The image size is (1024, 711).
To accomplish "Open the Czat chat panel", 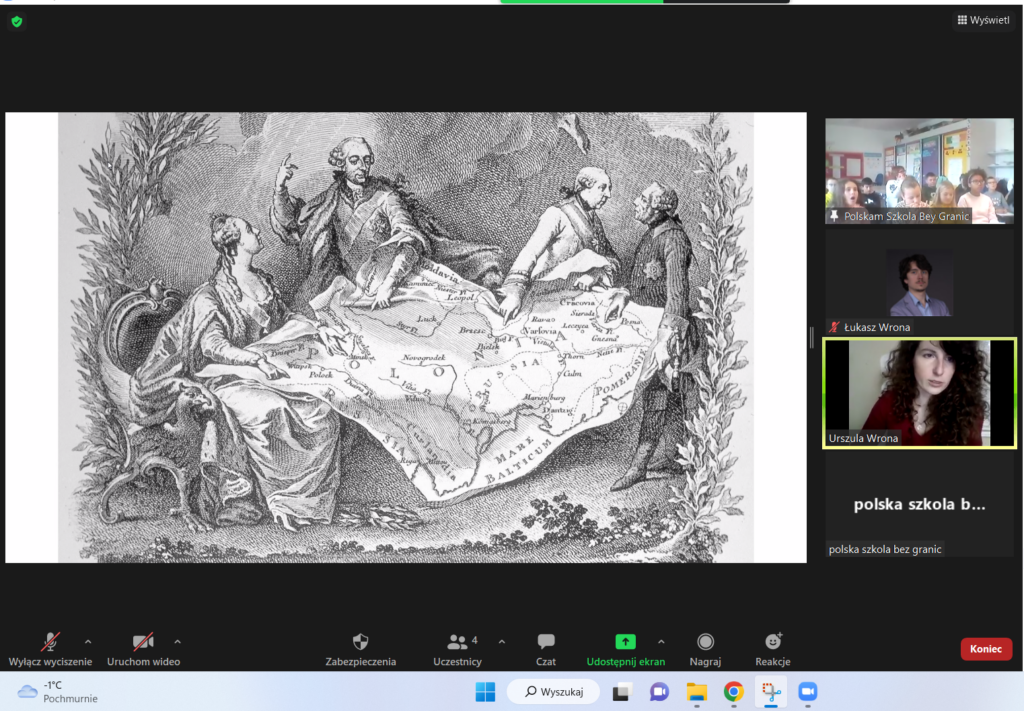I will tap(545, 648).
